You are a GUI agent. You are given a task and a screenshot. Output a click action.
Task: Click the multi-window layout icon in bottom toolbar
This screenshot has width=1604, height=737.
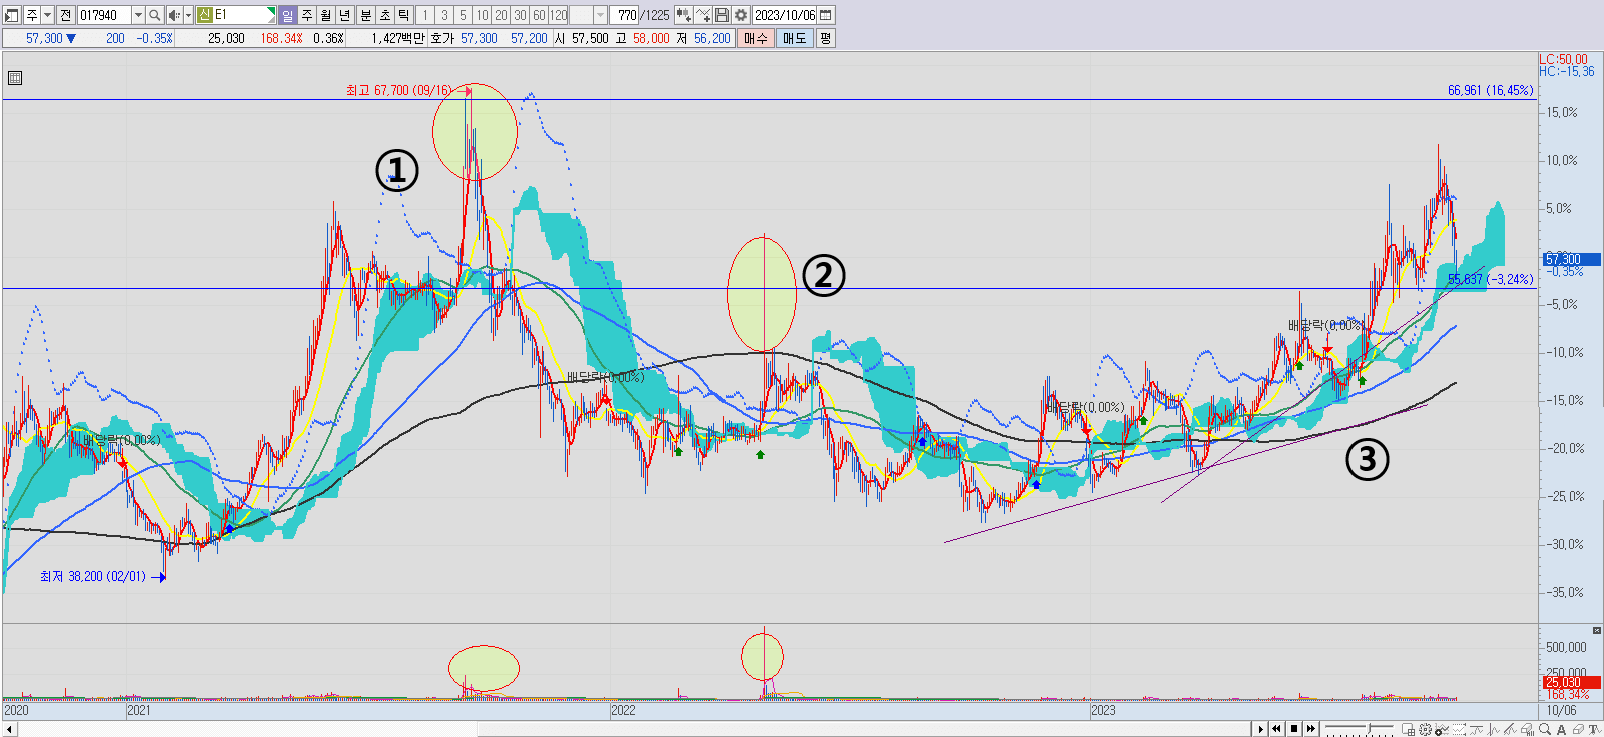click(x=1409, y=729)
